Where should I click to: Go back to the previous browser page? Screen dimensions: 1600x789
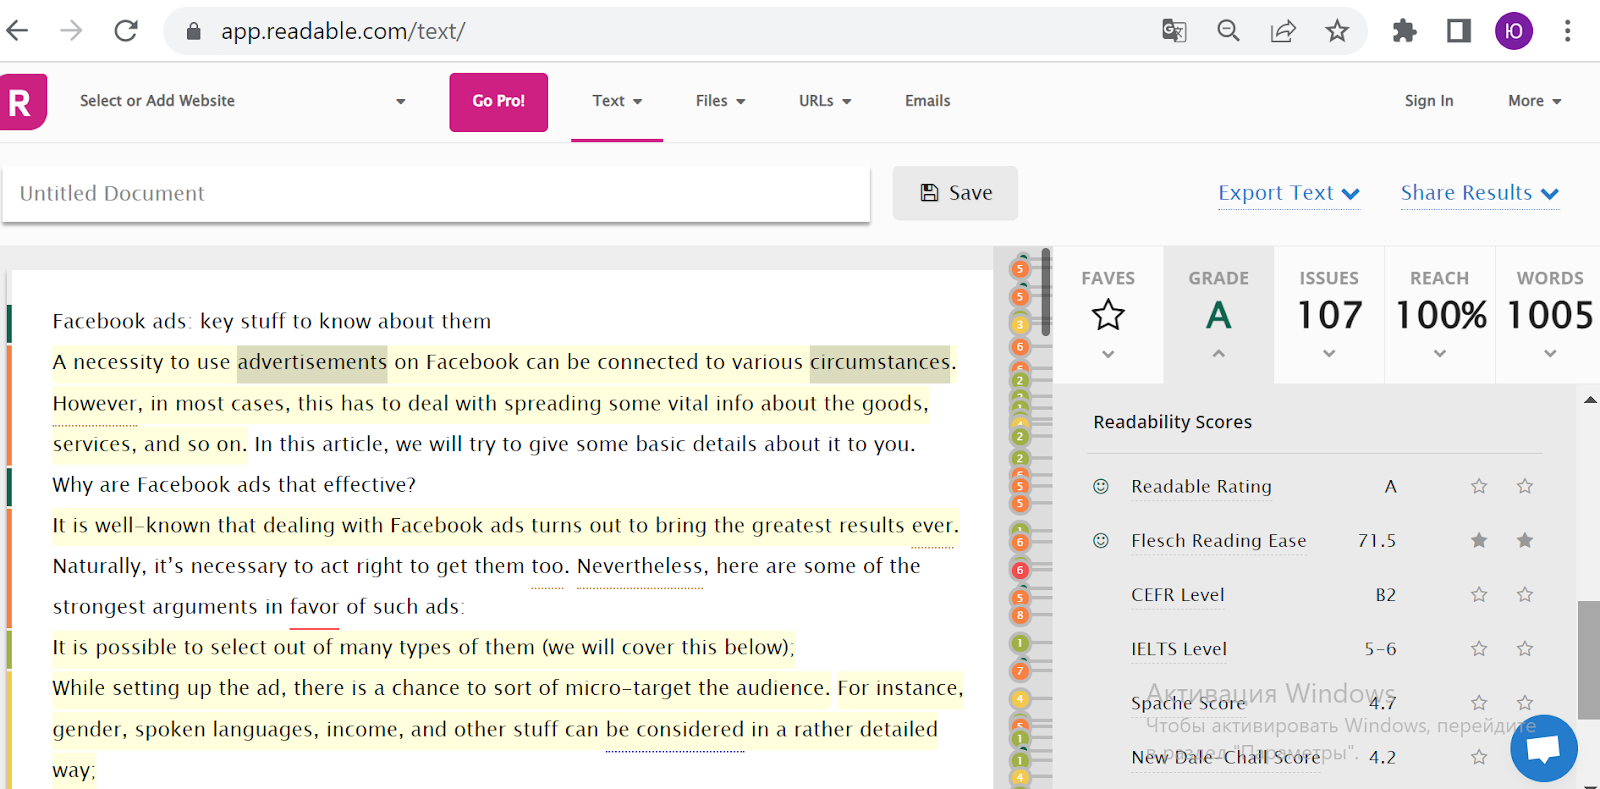(x=17, y=31)
